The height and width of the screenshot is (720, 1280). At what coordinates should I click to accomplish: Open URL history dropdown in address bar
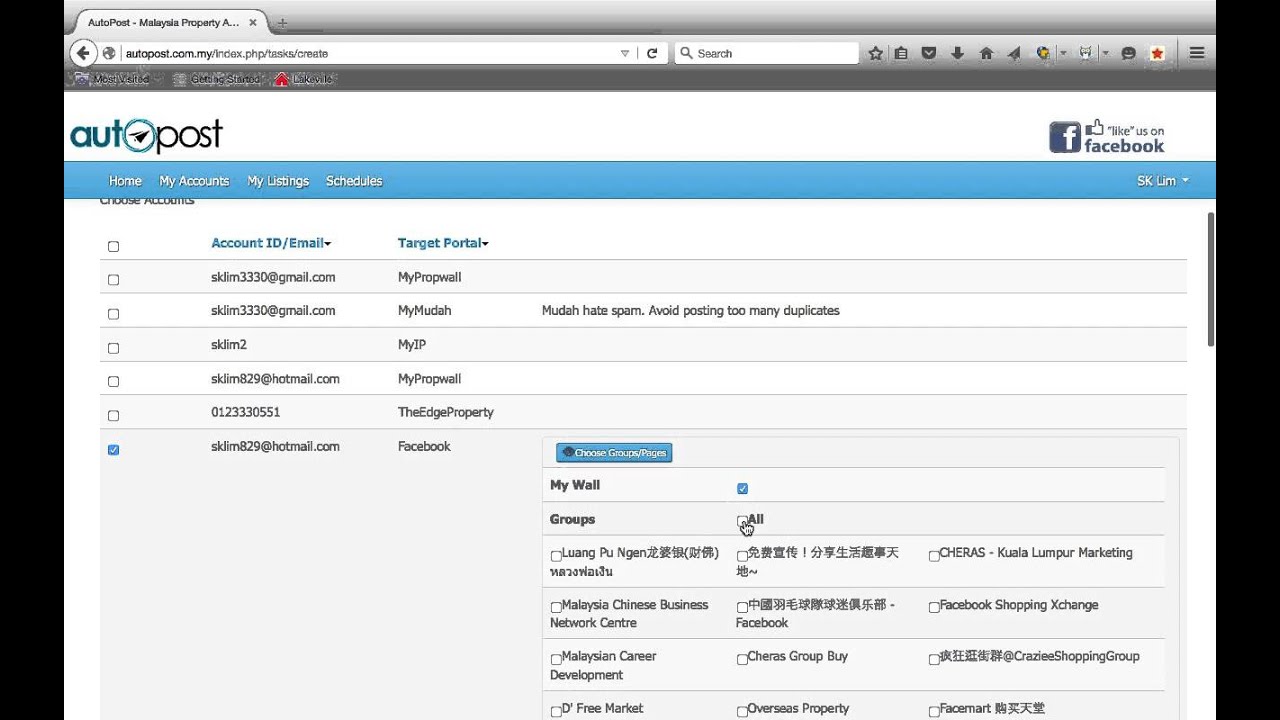click(x=625, y=53)
